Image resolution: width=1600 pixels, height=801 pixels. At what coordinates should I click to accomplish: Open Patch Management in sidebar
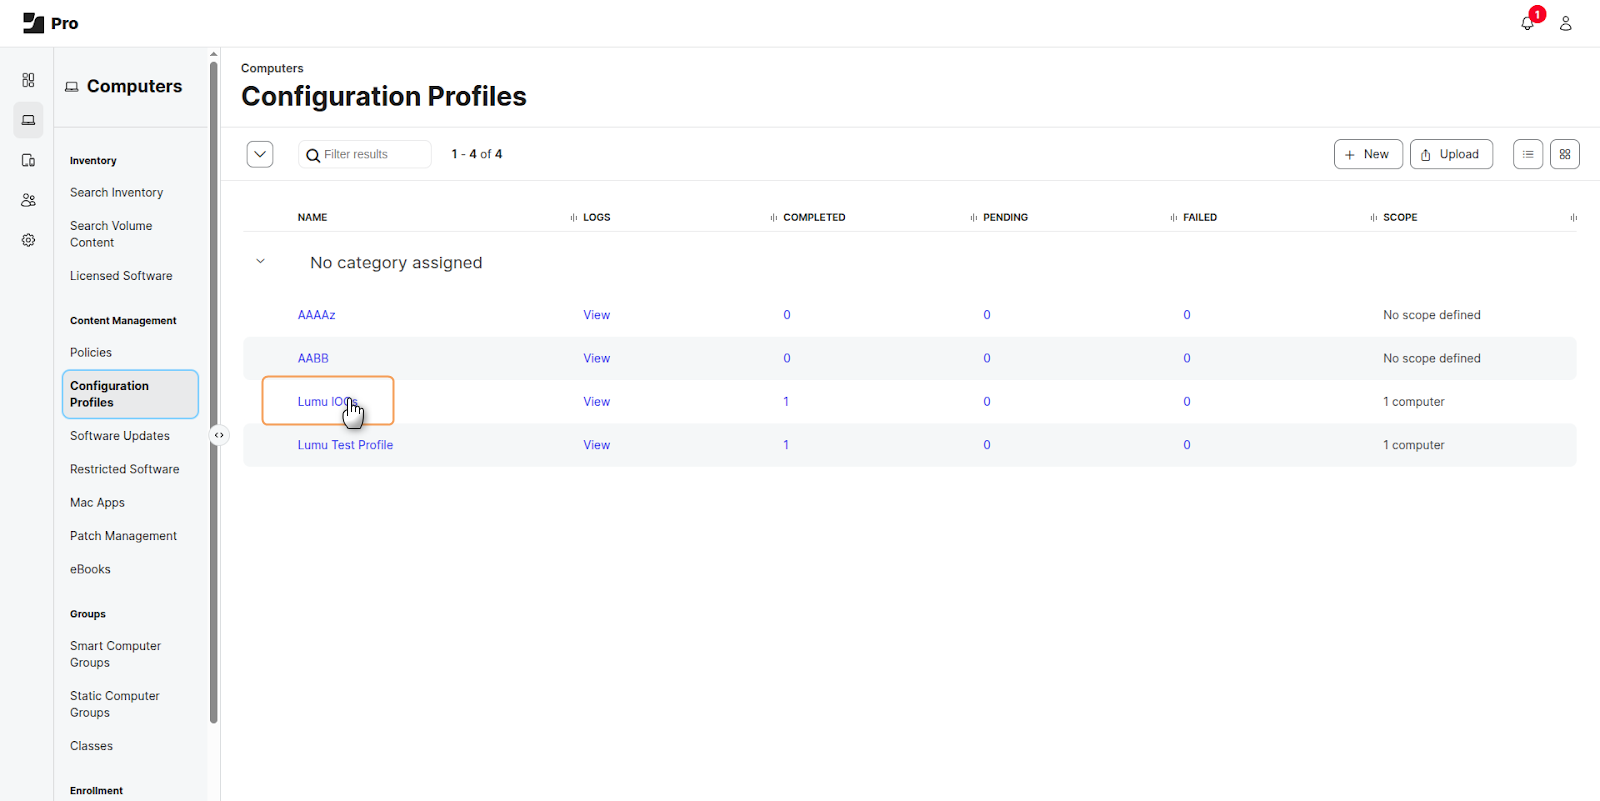click(x=123, y=536)
